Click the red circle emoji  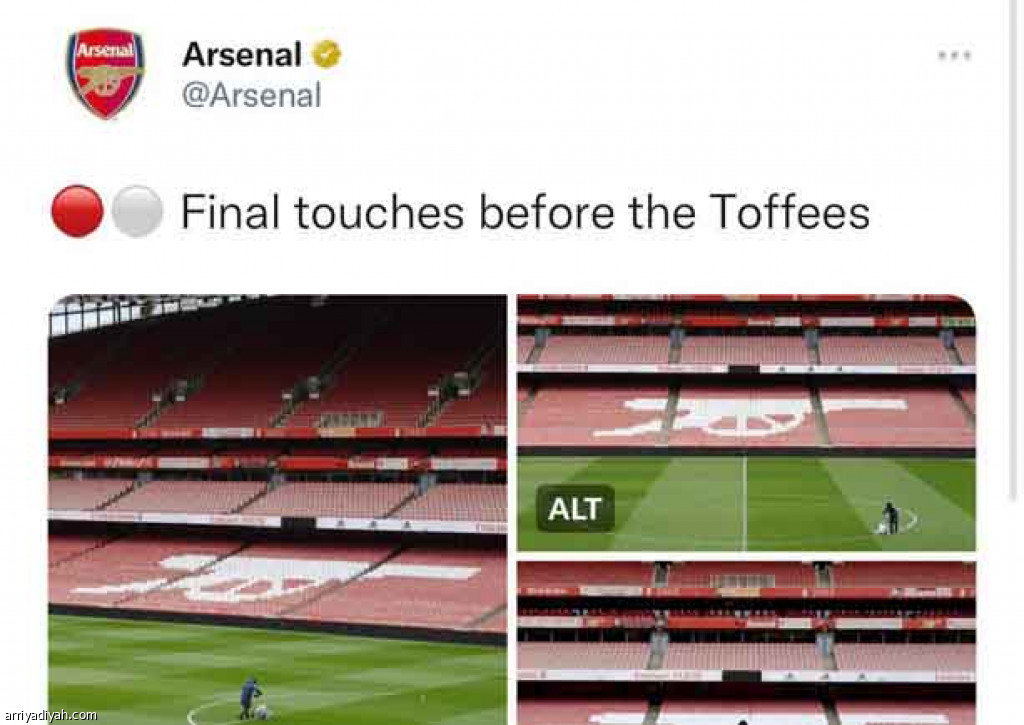pos(77,212)
